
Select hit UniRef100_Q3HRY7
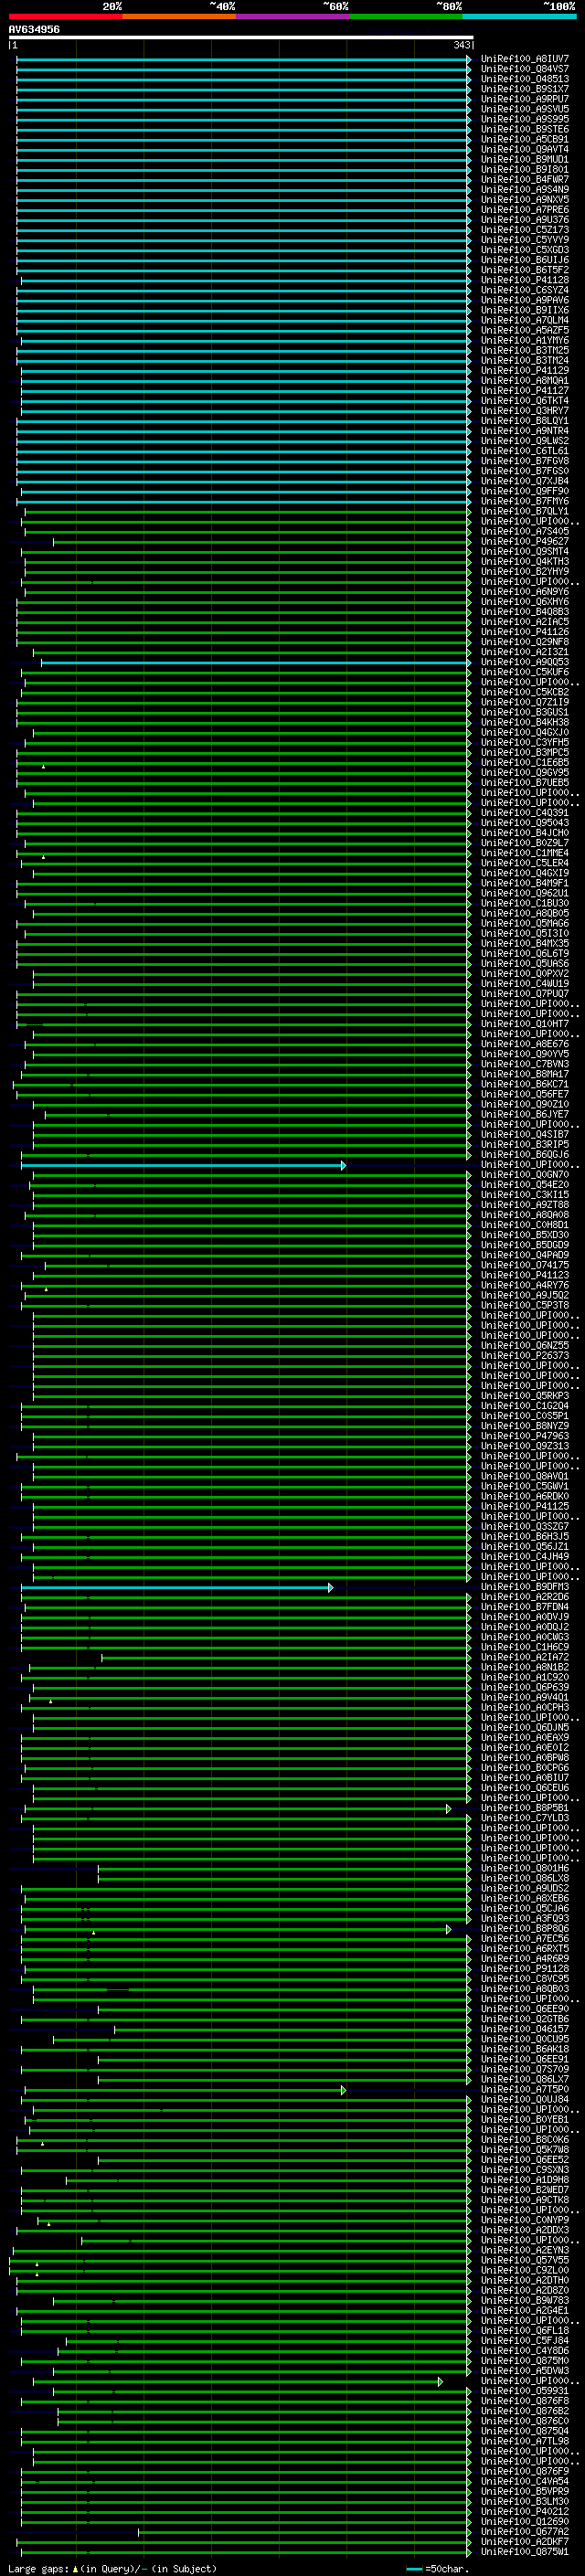pyautogui.click(x=525, y=410)
